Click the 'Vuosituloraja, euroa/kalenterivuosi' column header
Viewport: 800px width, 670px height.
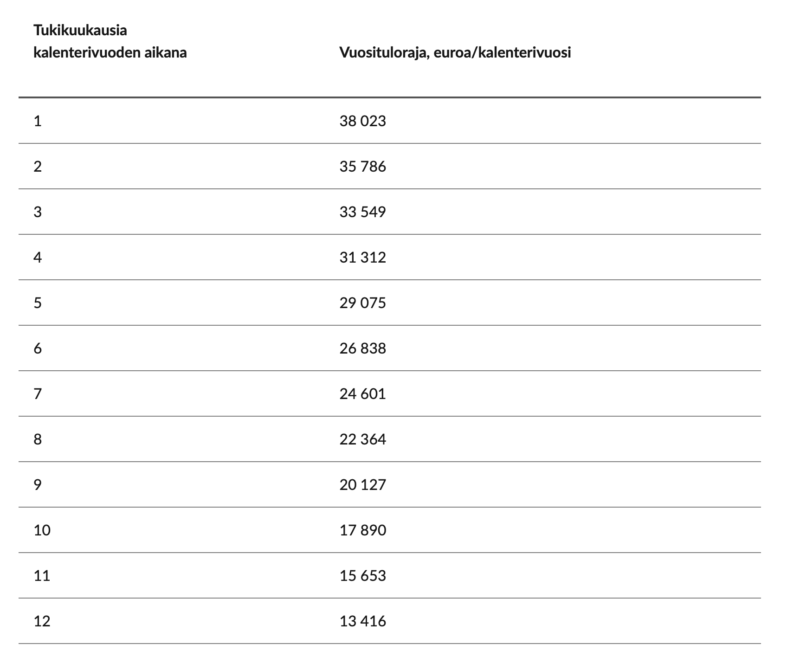click(455, 51)
